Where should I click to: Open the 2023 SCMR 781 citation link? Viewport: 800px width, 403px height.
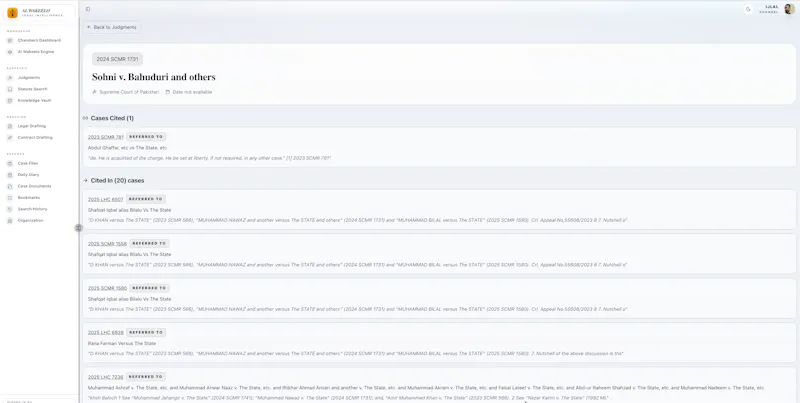[x=106, y=137]
